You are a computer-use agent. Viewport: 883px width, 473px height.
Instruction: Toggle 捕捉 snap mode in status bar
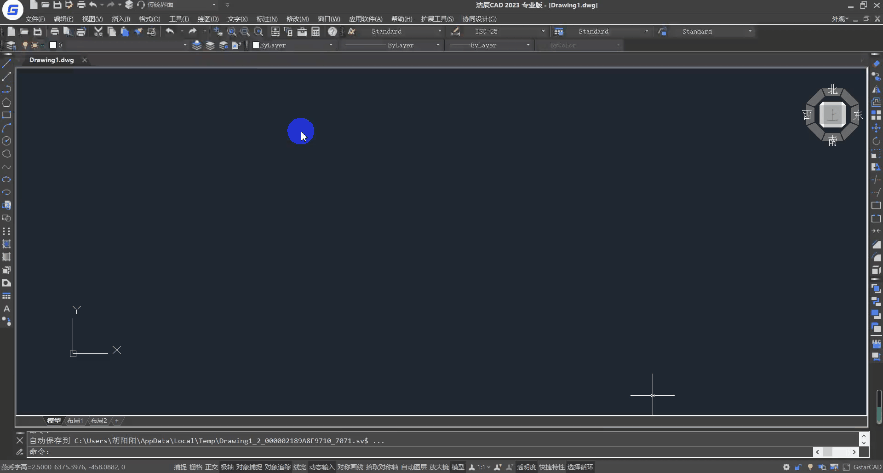pos(180,467)
